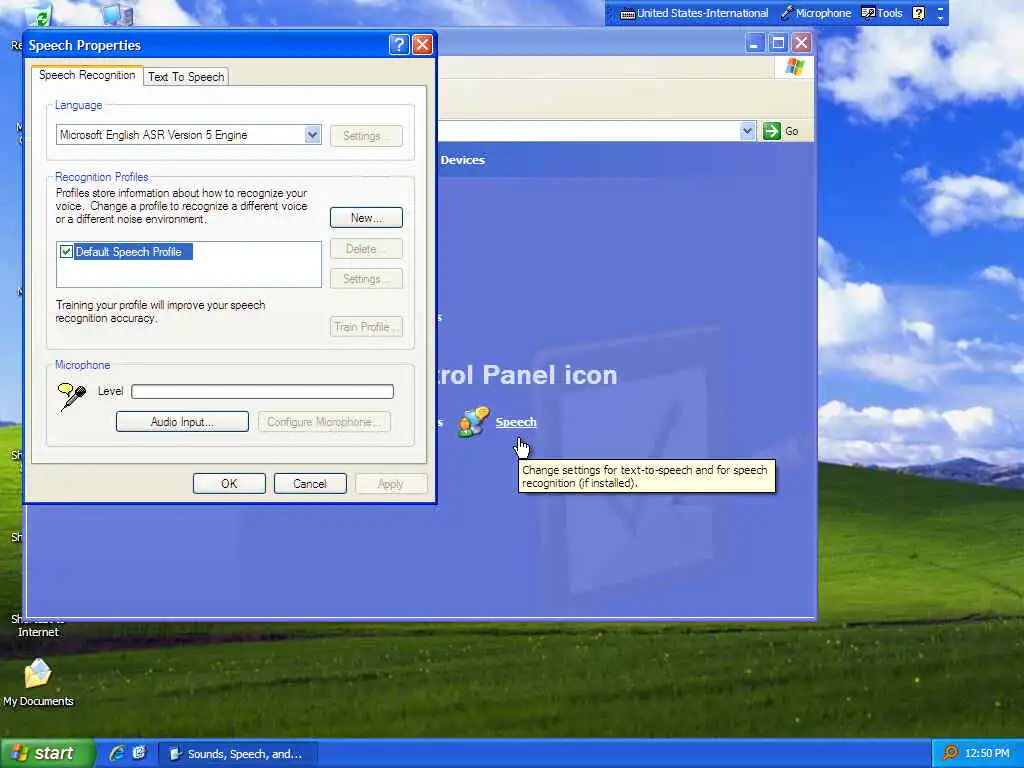Click the microphone Level meter bar

coord(263,391)
